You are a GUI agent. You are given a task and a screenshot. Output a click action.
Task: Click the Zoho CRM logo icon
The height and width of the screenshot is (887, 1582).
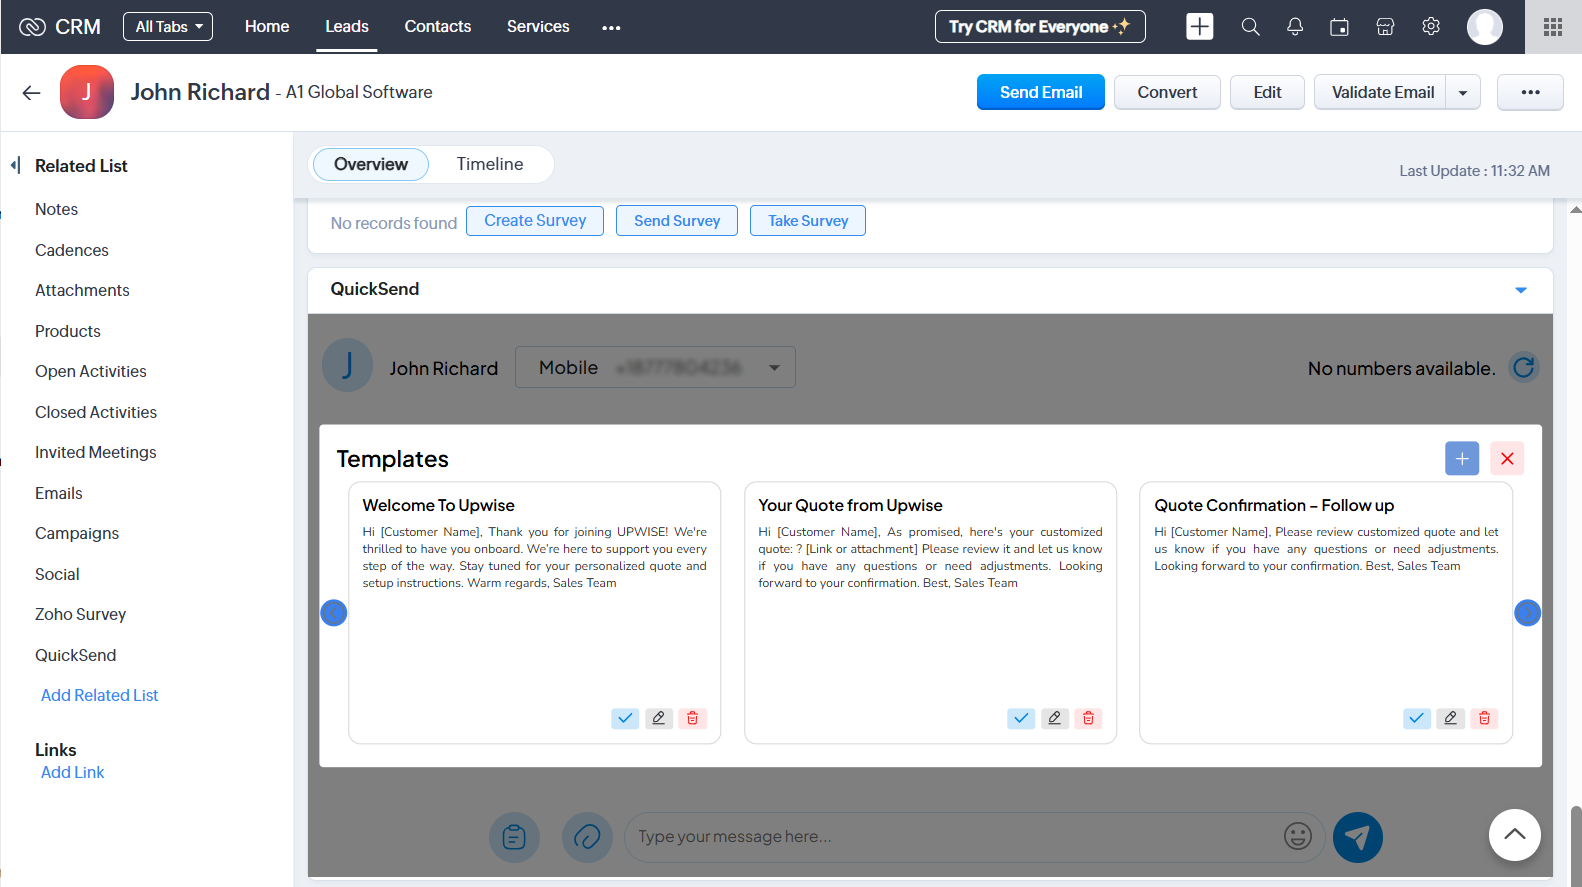coord(33,27)
